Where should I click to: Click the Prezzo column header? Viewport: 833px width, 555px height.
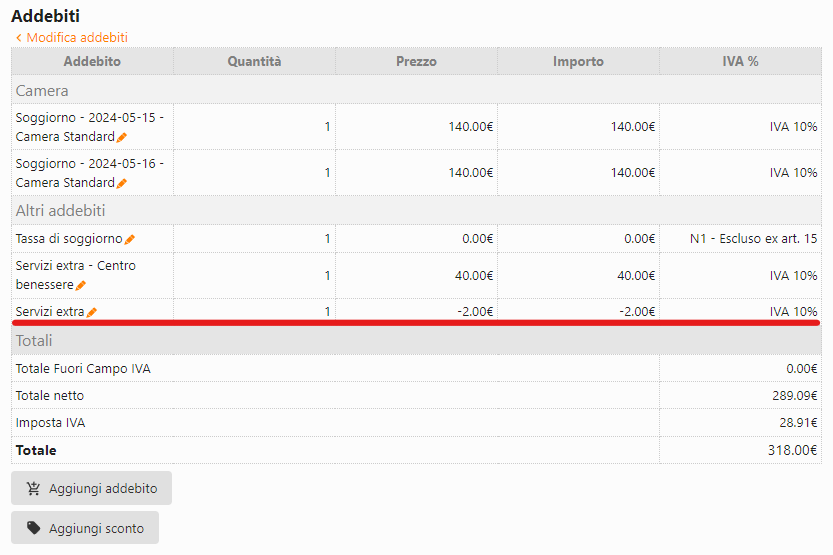[416, 62]
